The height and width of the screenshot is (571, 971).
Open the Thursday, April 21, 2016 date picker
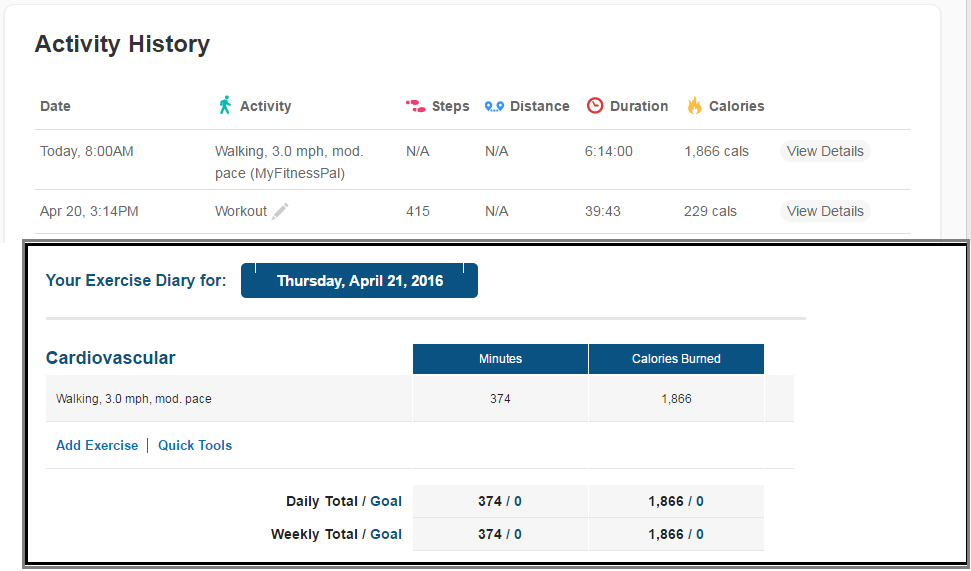[x=360, y=281]
